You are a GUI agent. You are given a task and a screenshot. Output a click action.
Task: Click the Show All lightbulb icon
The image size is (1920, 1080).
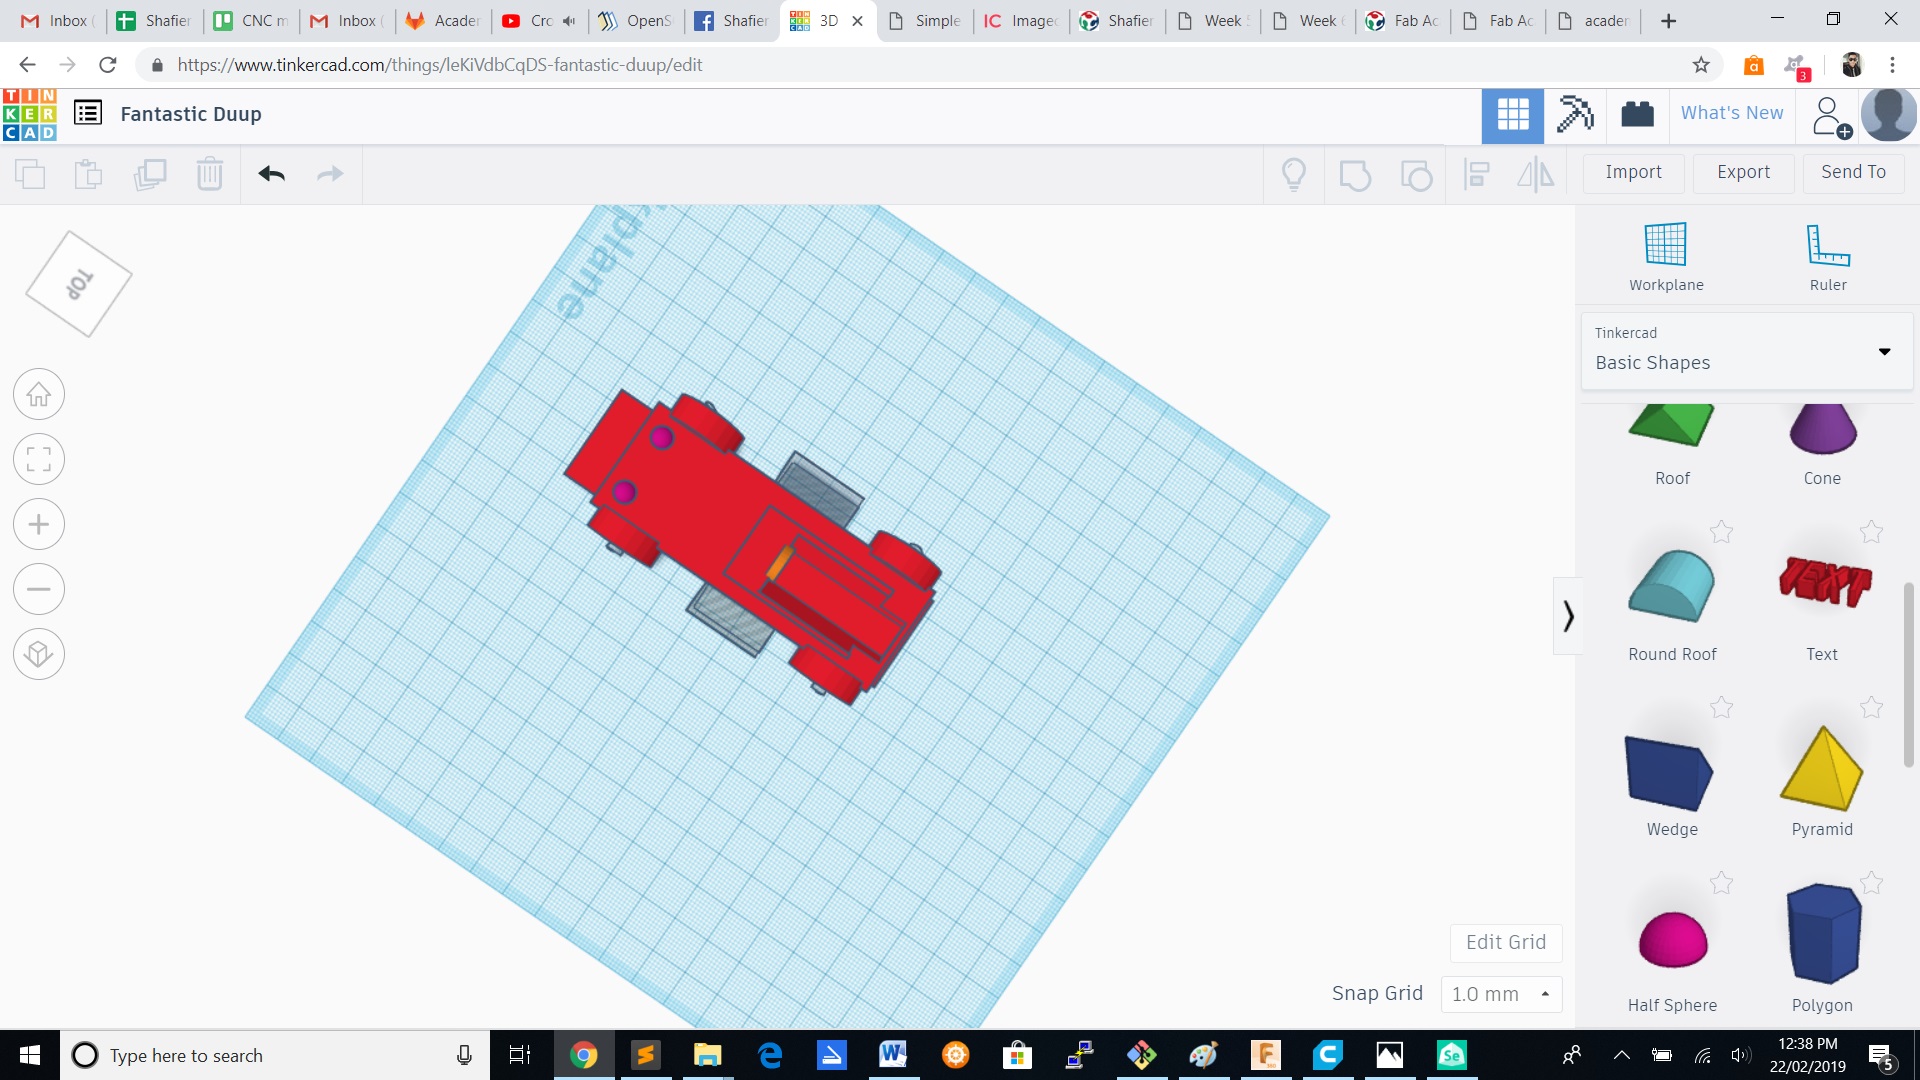[1295, 174]
